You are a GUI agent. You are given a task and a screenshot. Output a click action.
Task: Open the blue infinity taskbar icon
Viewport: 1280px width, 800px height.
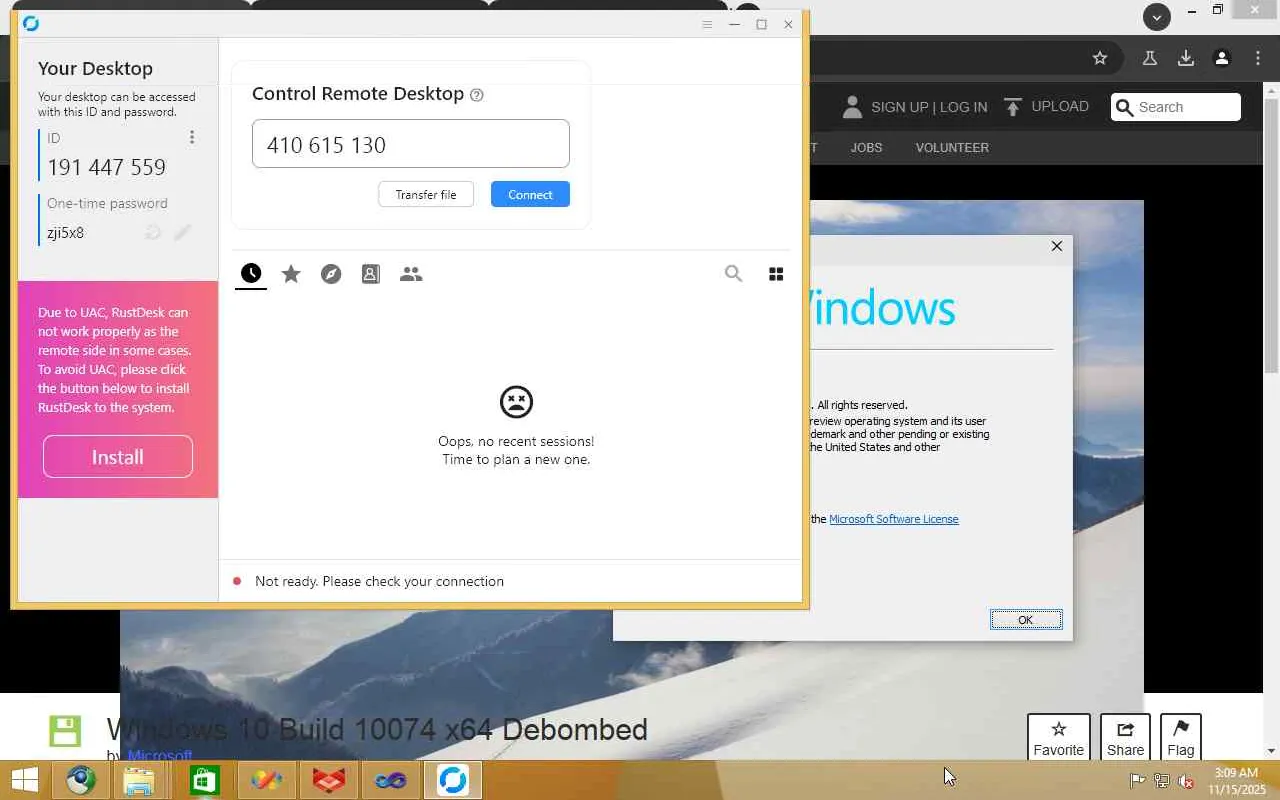391,780
